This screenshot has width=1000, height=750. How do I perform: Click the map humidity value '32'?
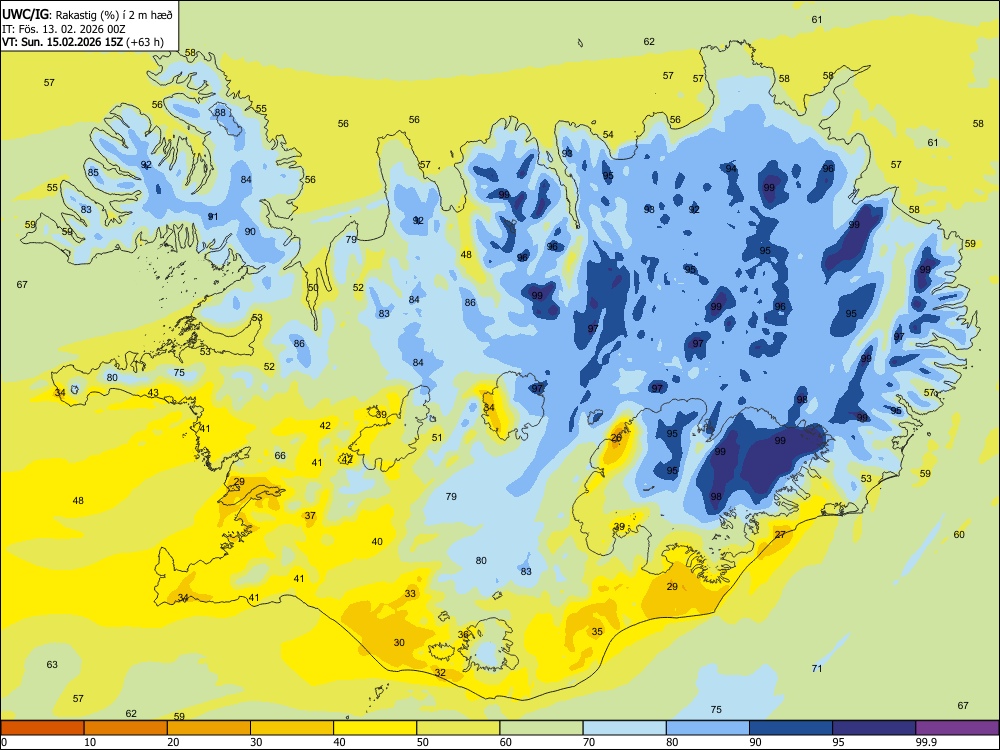tap(440, 673)
